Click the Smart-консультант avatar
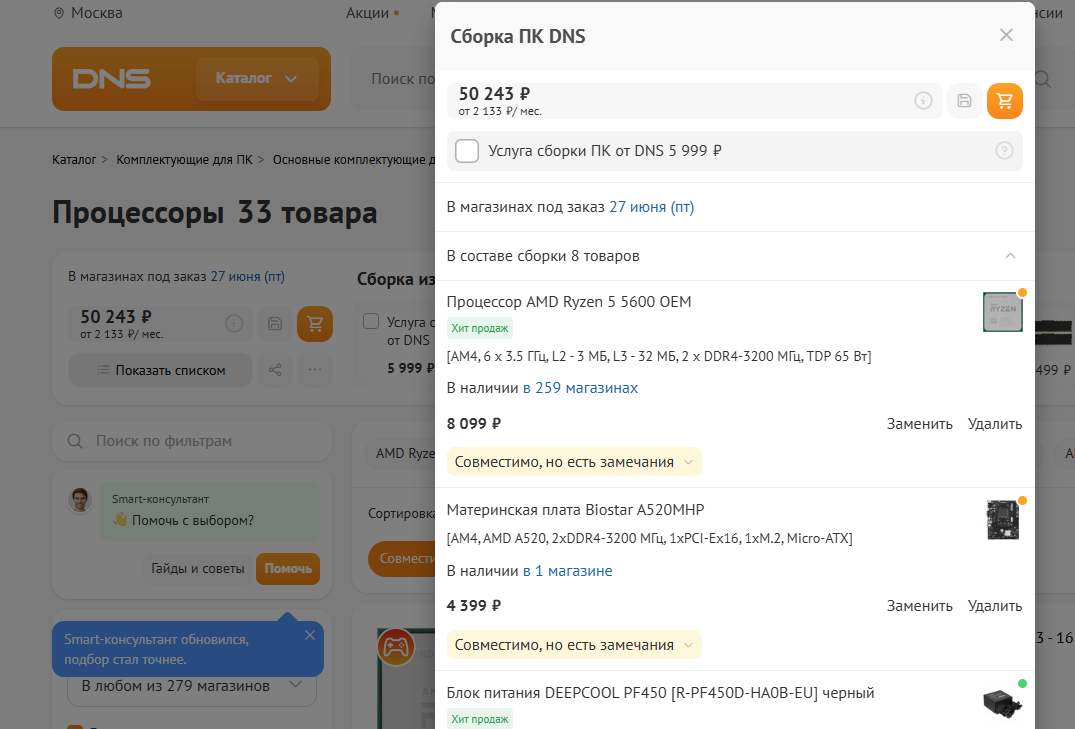 pyautogui.click(x=80, y=501)
